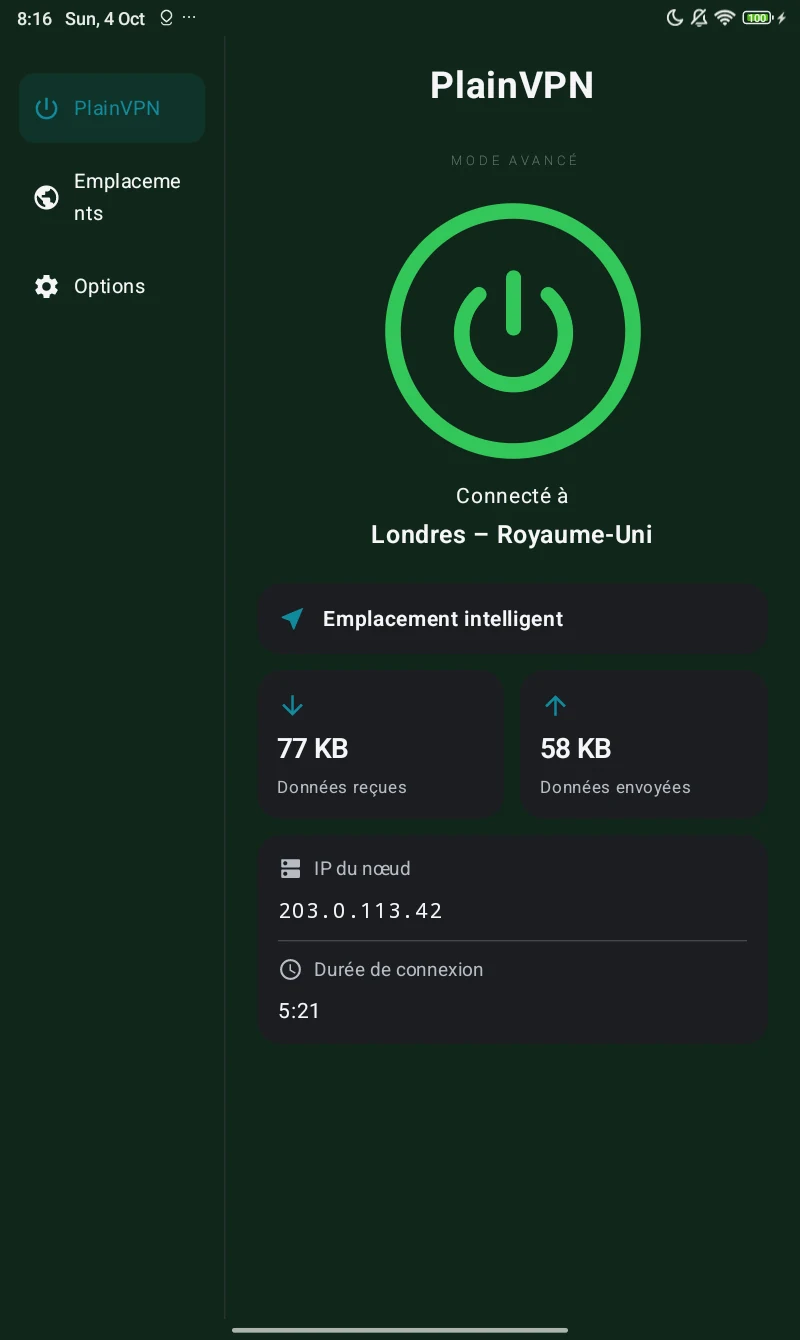The image size is (800, 1340).
Task: Click the 77 KB received data value
Action: click(312, 748)
